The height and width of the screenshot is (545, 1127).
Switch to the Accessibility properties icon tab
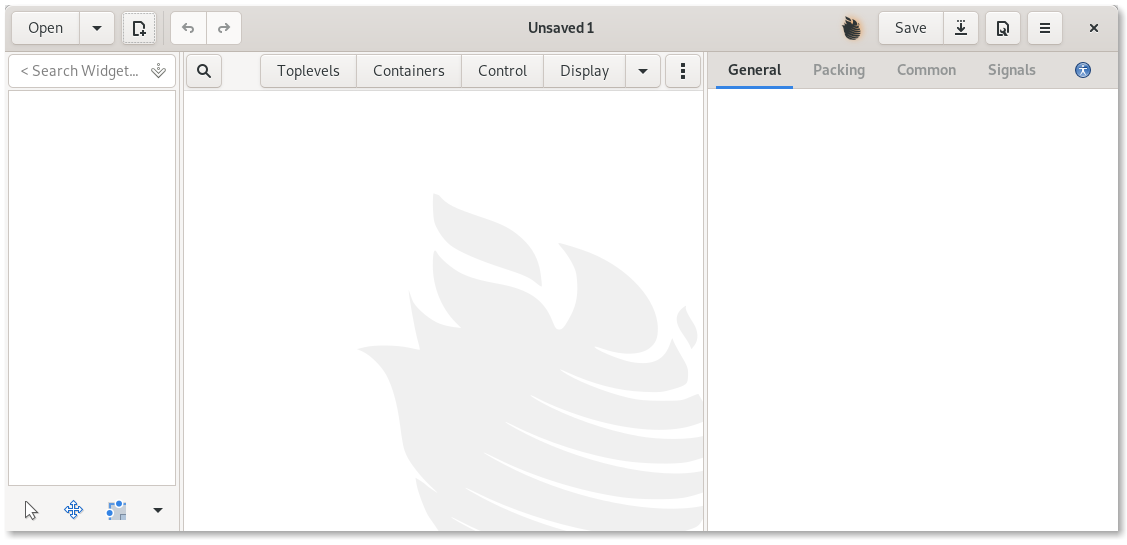click(1083, 70)
